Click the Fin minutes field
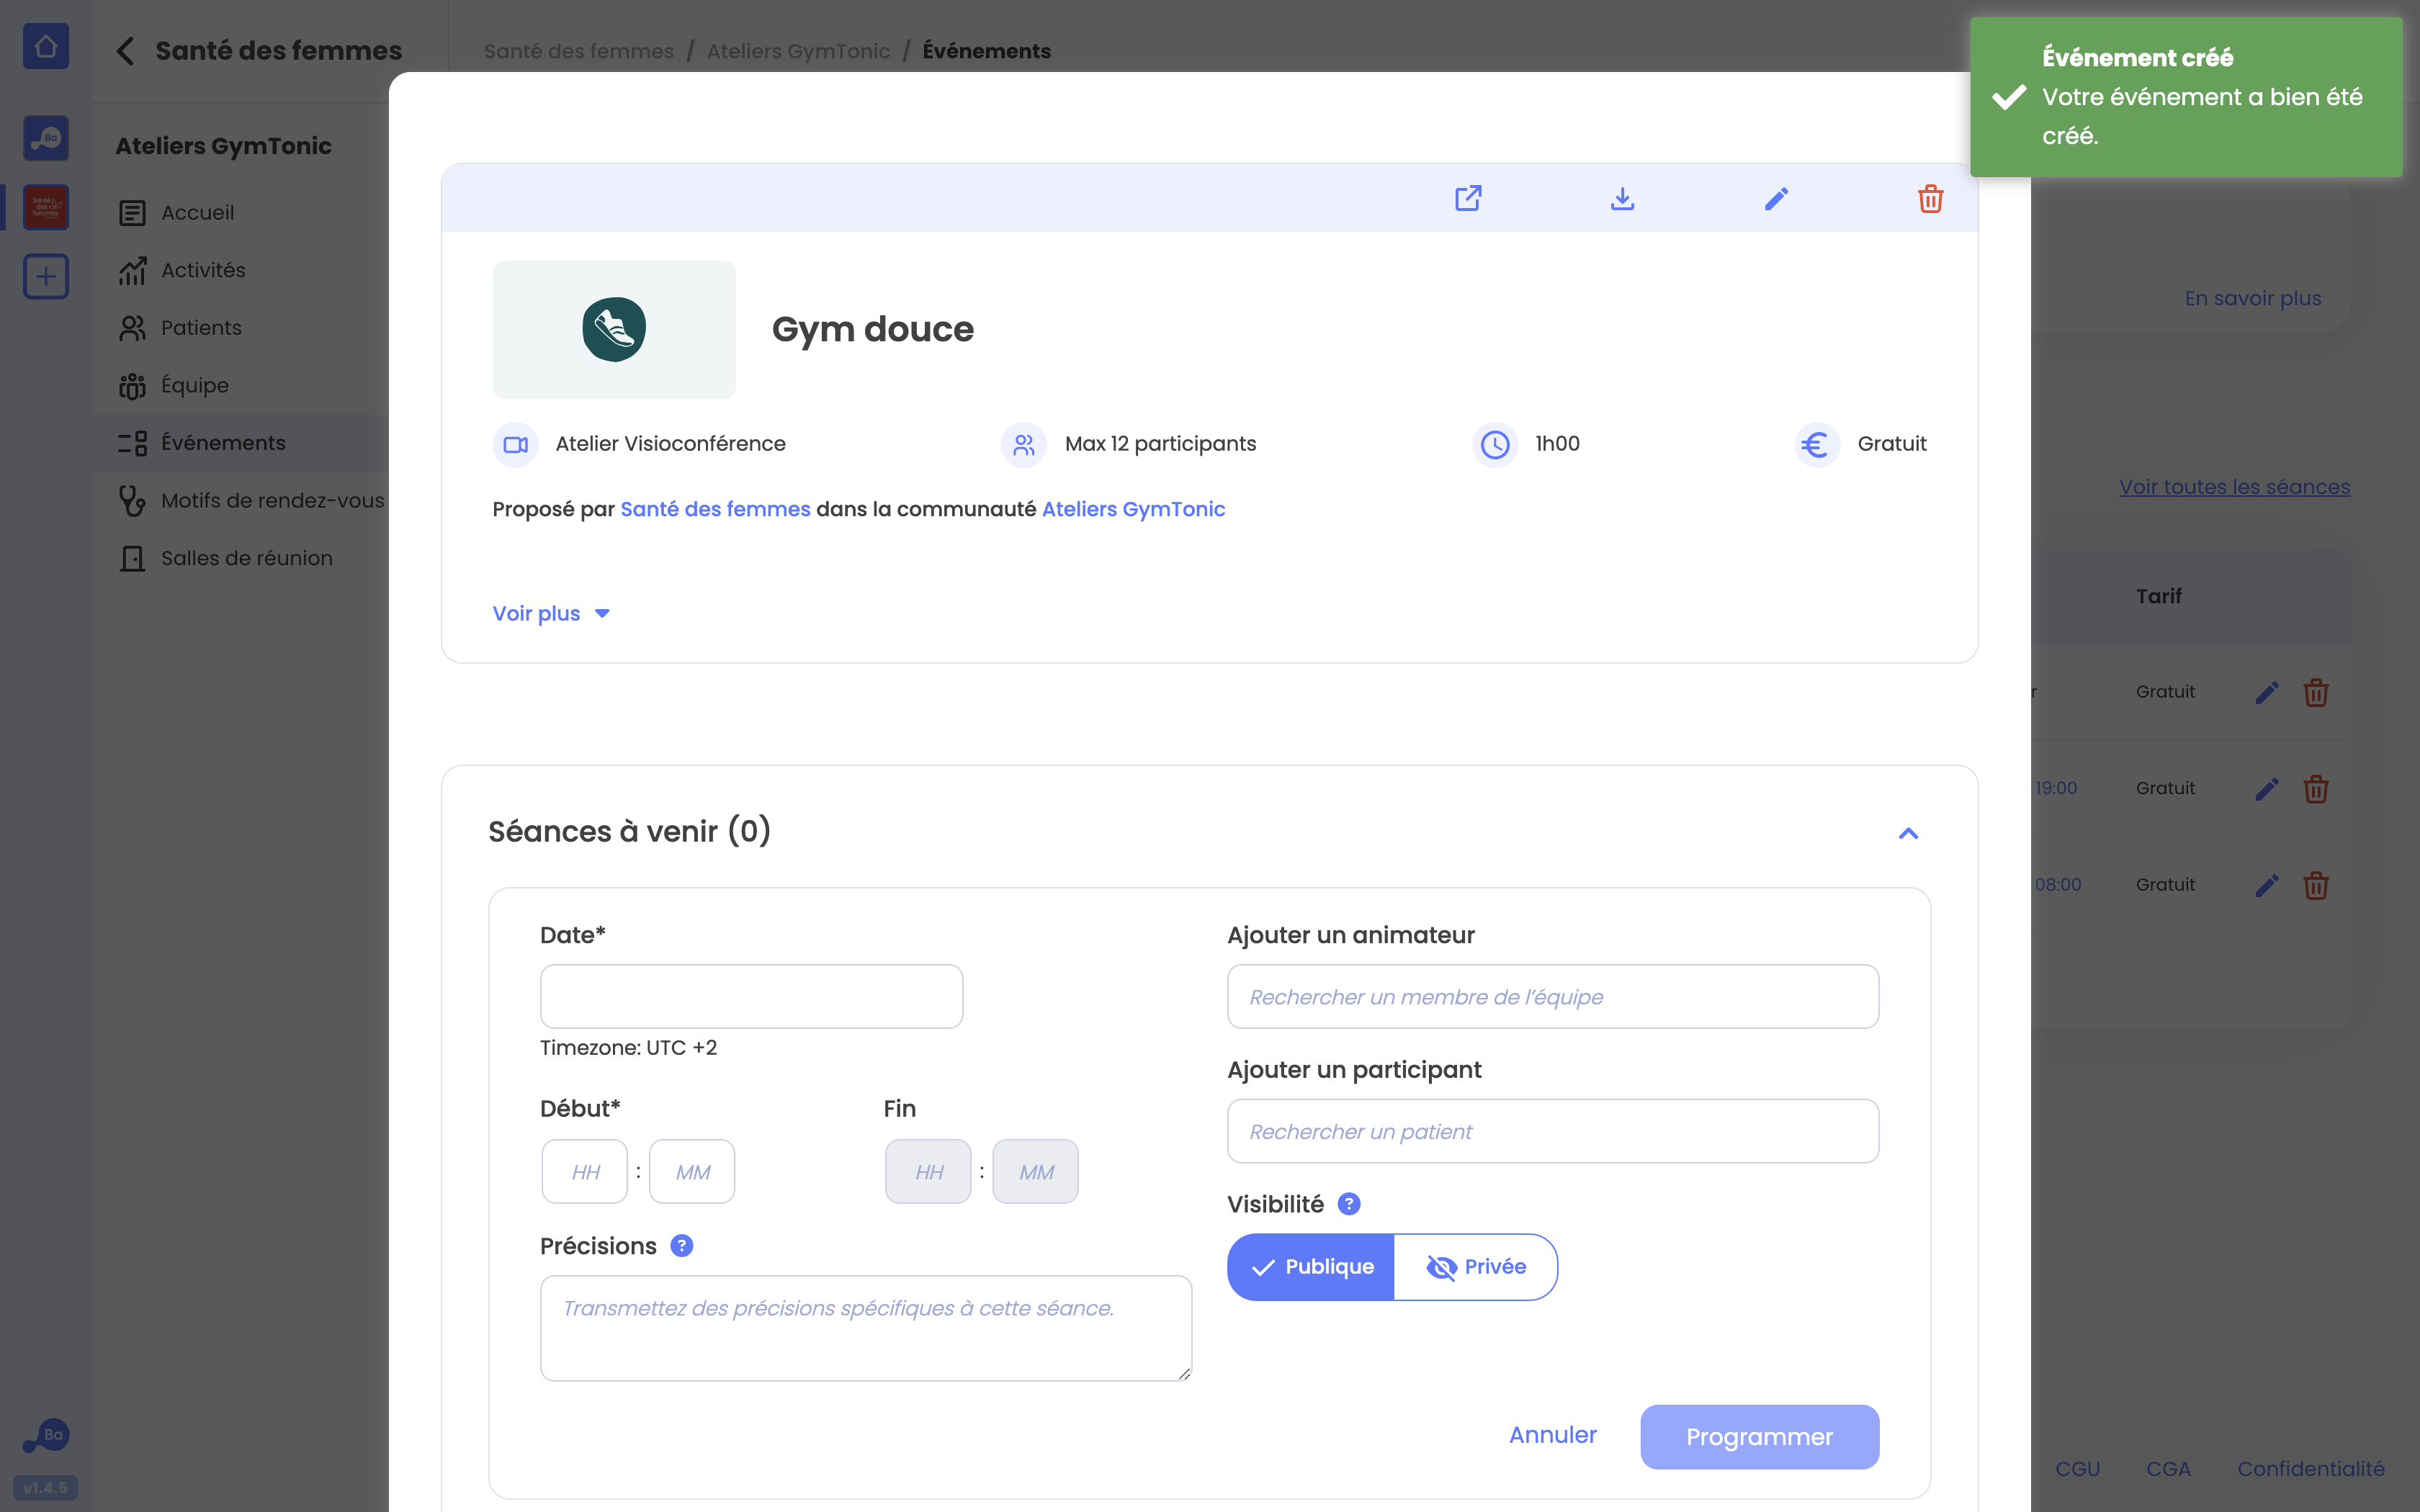Screen dimensions: 2420x1512 tap(1036, 1172)
